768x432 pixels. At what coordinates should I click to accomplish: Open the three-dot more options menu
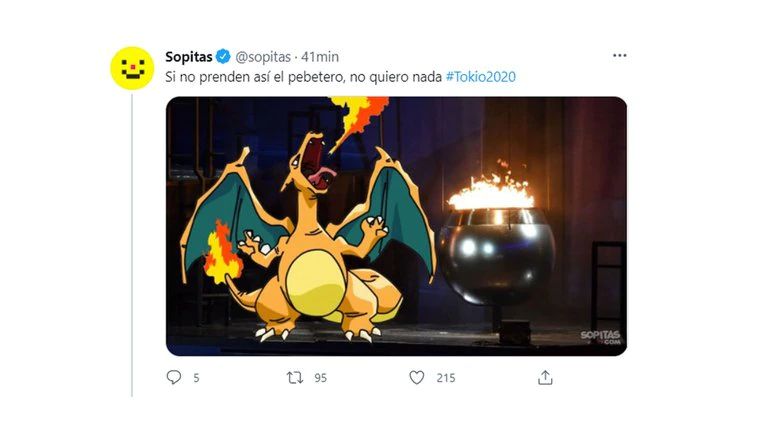click(620, 55)
